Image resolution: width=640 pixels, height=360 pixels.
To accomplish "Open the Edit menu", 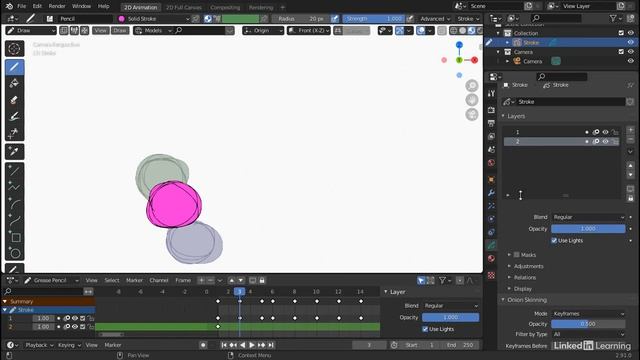I will tap(37, 7).
